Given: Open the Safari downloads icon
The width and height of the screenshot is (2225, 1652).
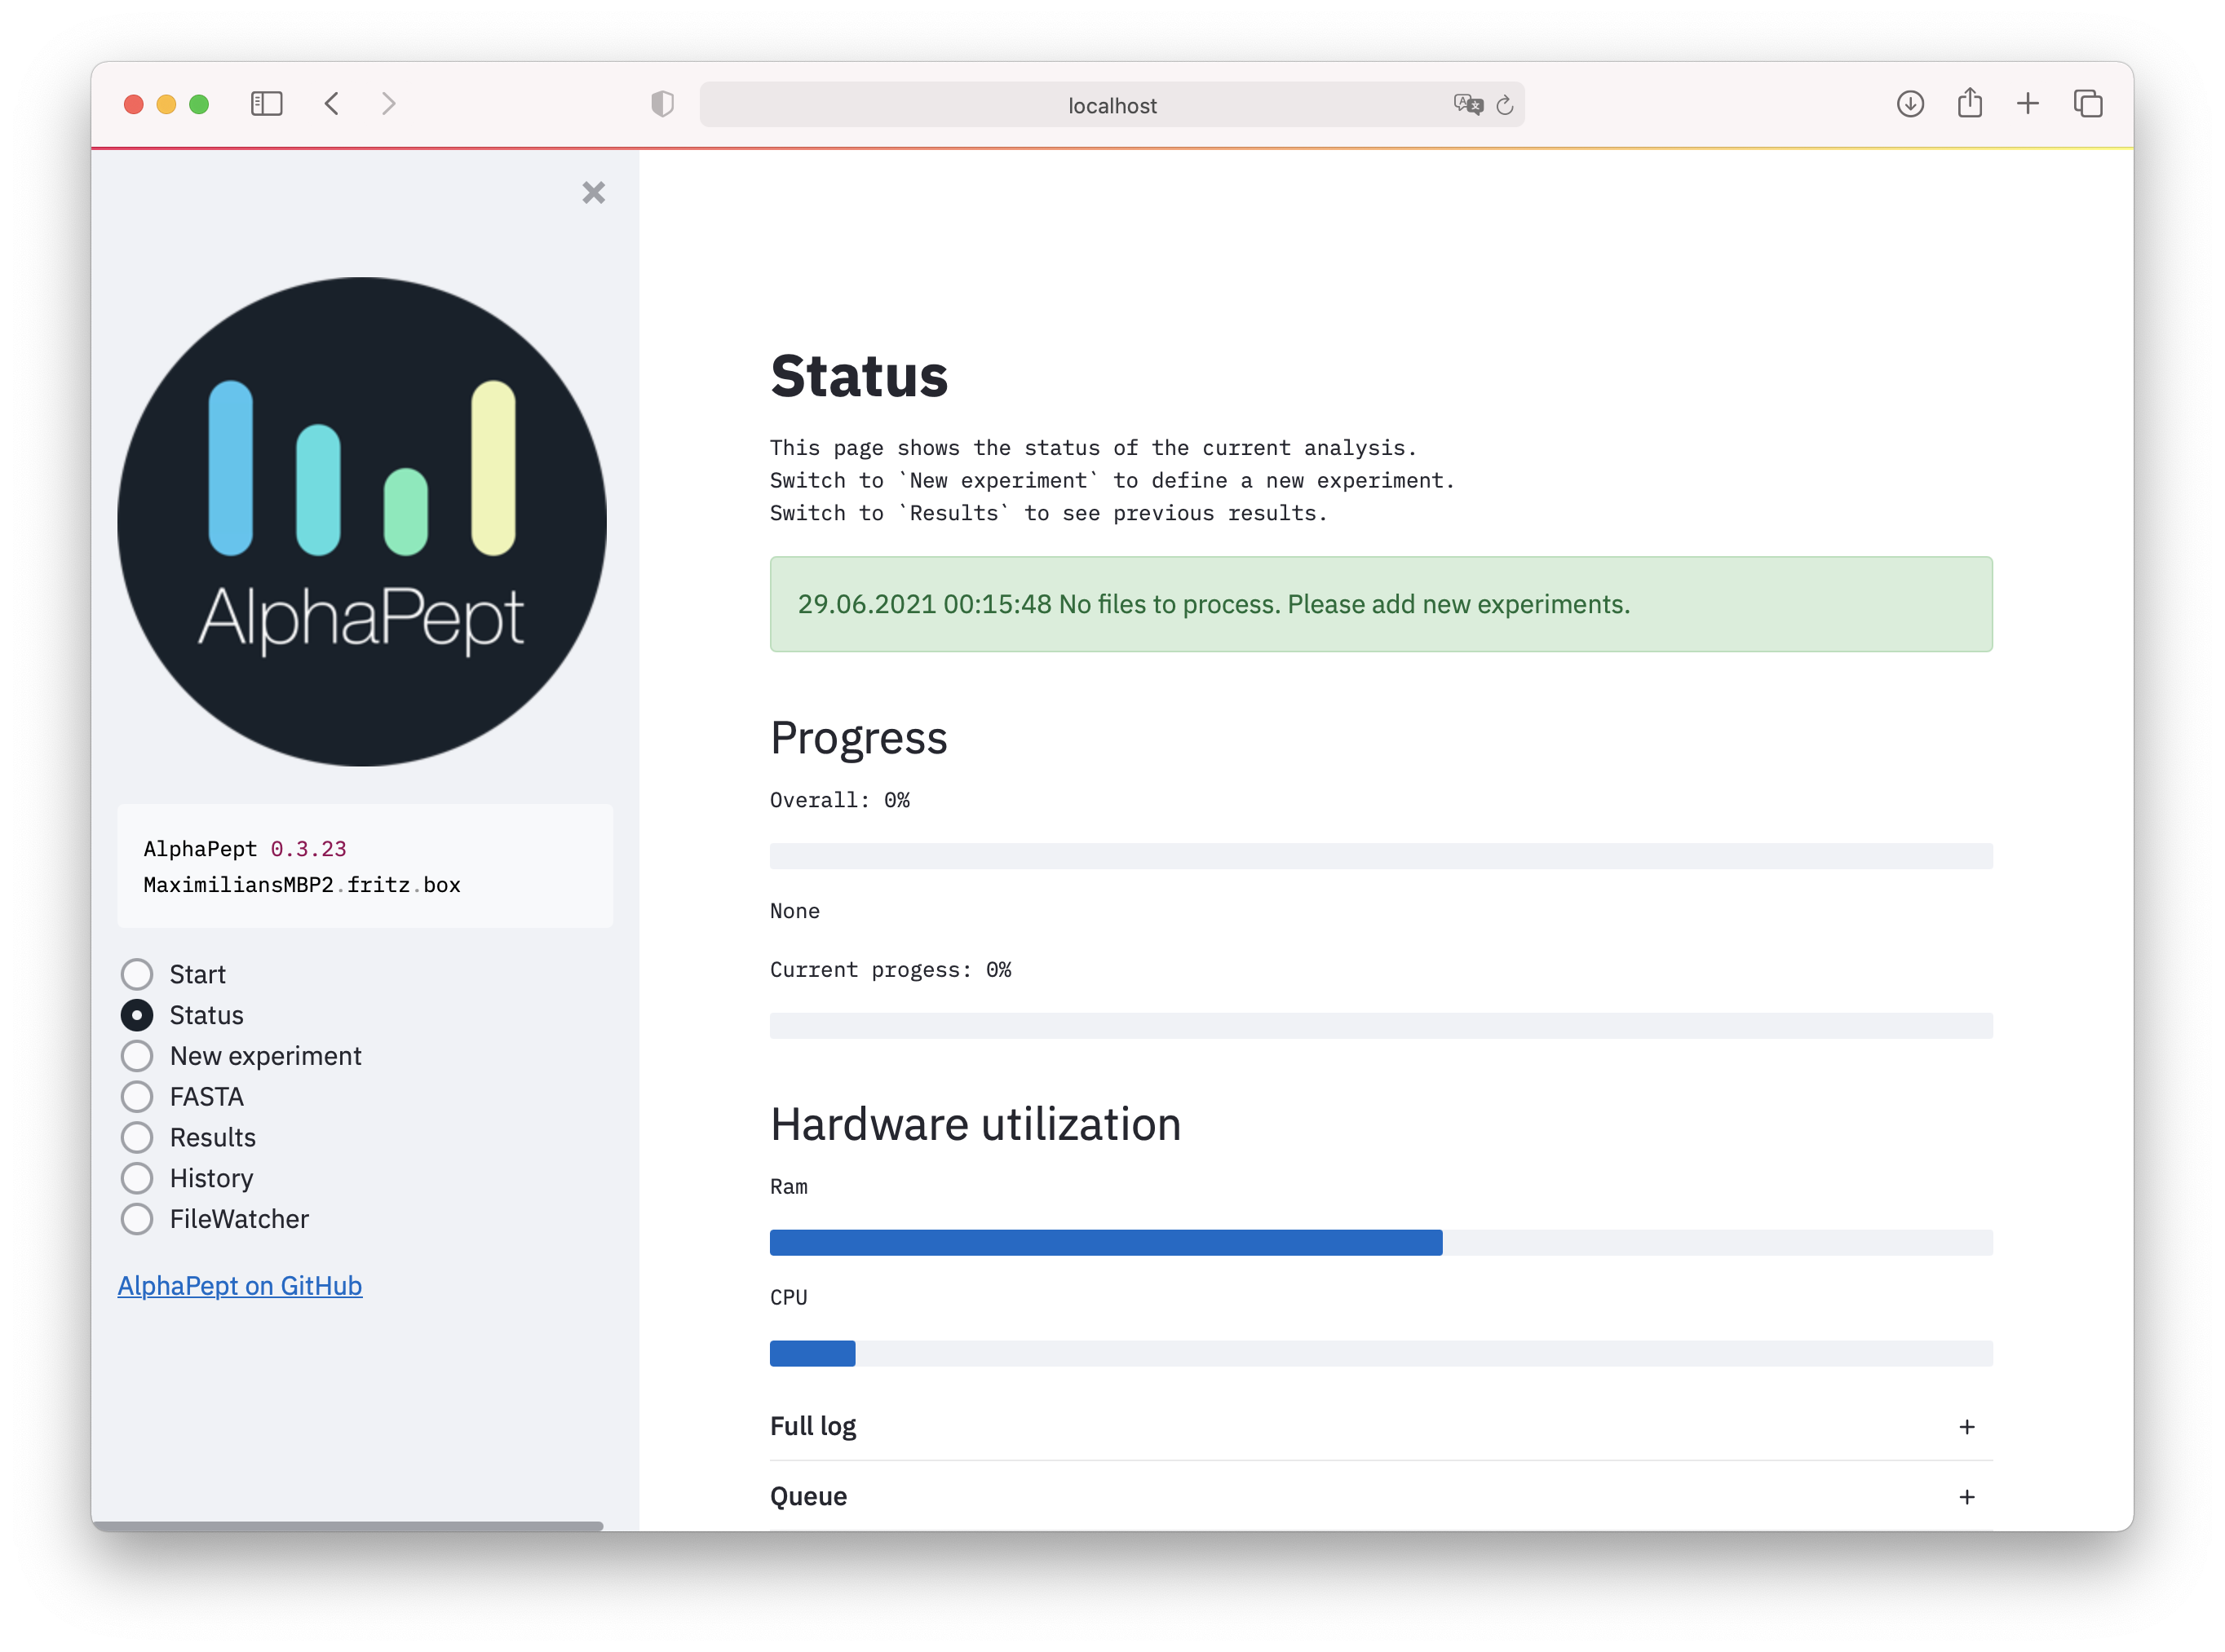Looking at the screenshot, I should click(1909, 104).
